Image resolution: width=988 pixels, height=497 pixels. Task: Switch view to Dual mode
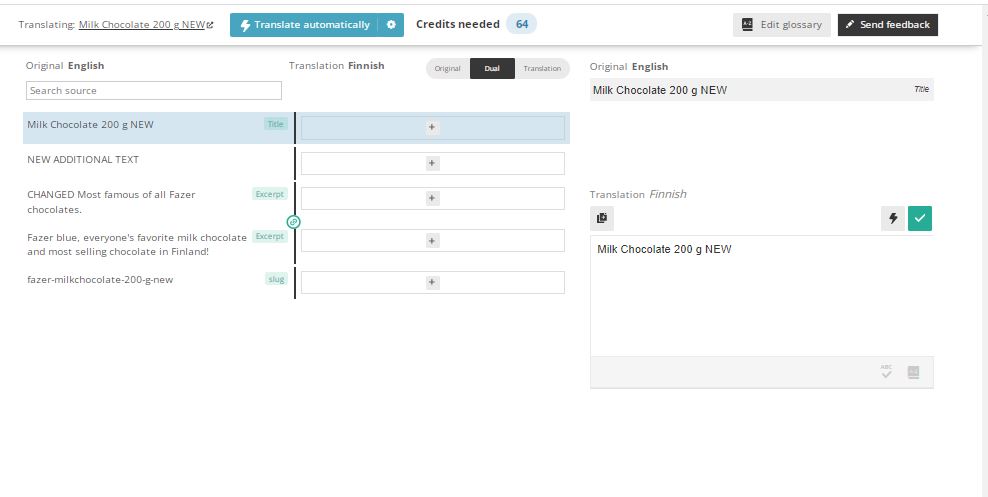click(492, 68)
